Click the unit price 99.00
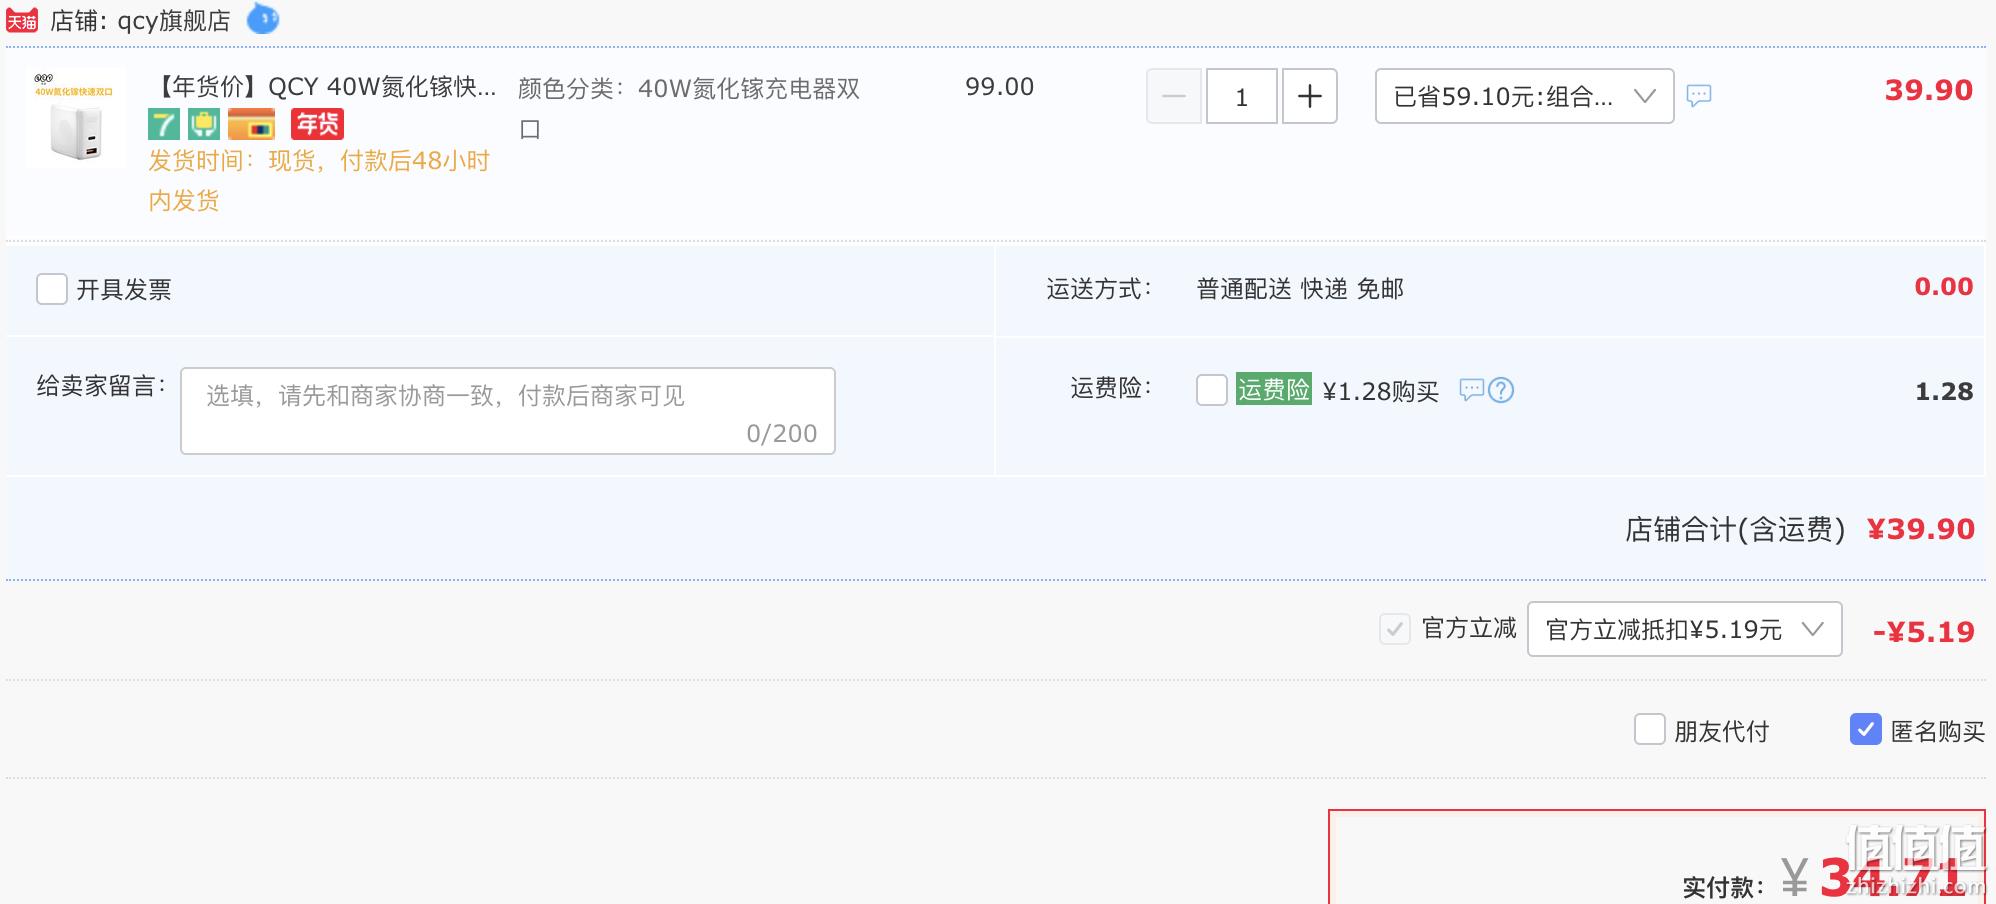 pos(999,87)
